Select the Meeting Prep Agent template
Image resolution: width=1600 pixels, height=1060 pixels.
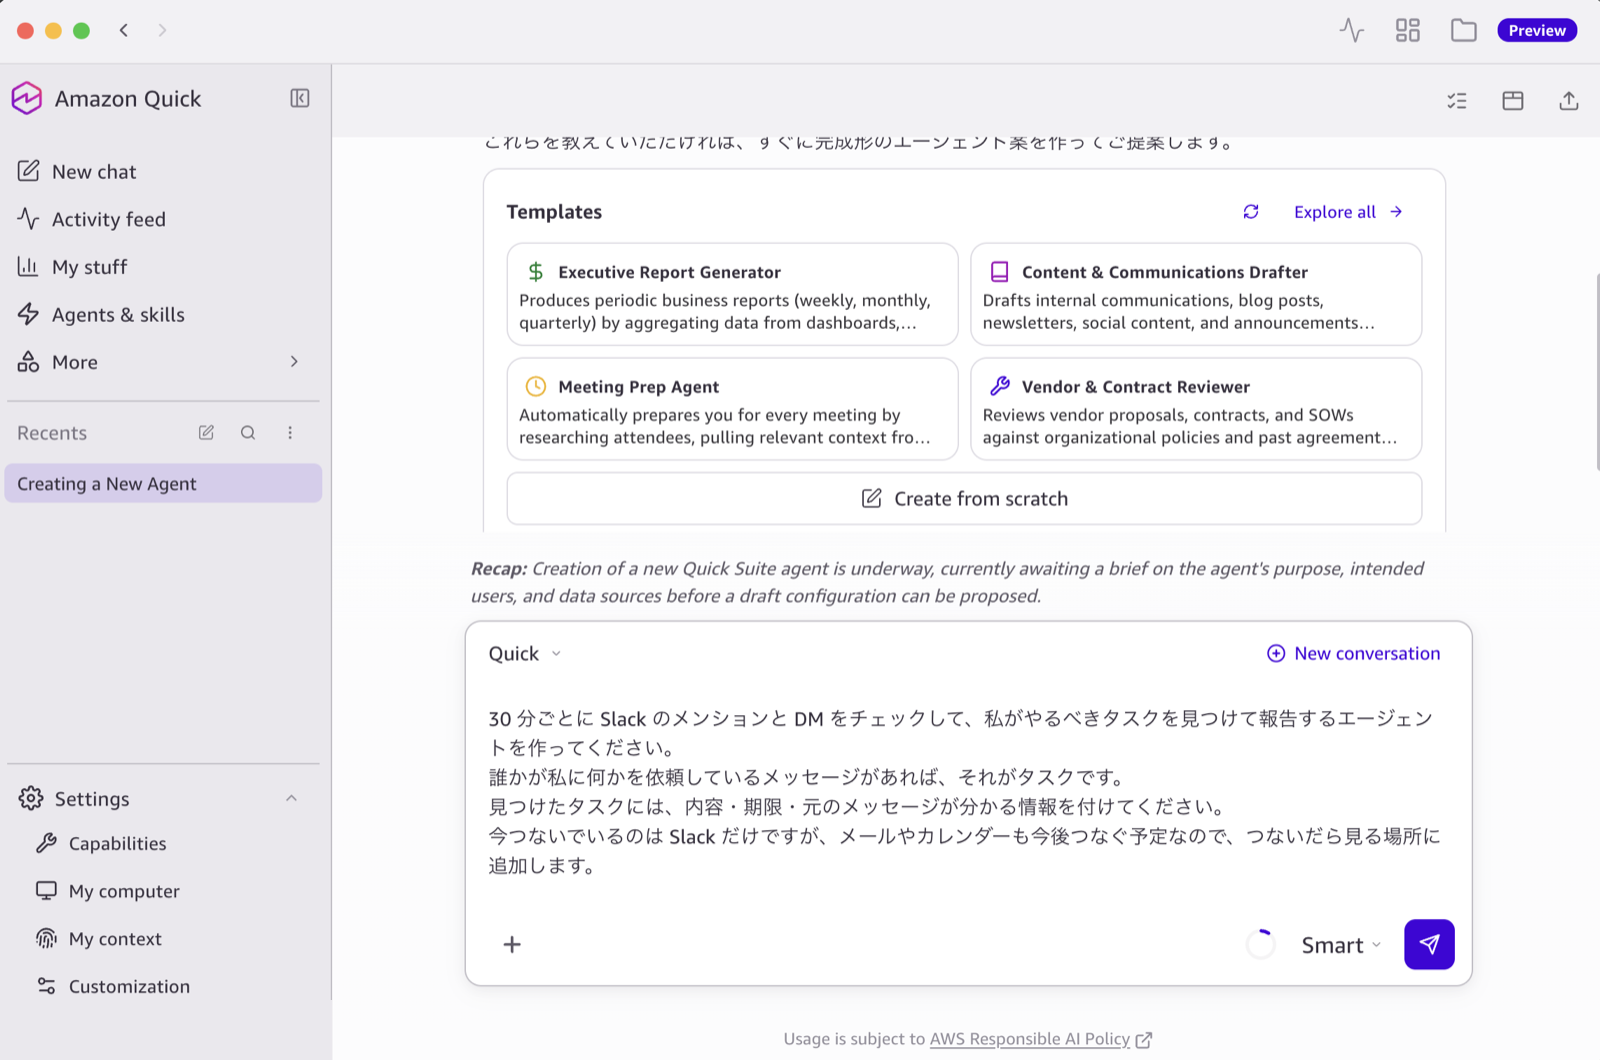point(732,409)
